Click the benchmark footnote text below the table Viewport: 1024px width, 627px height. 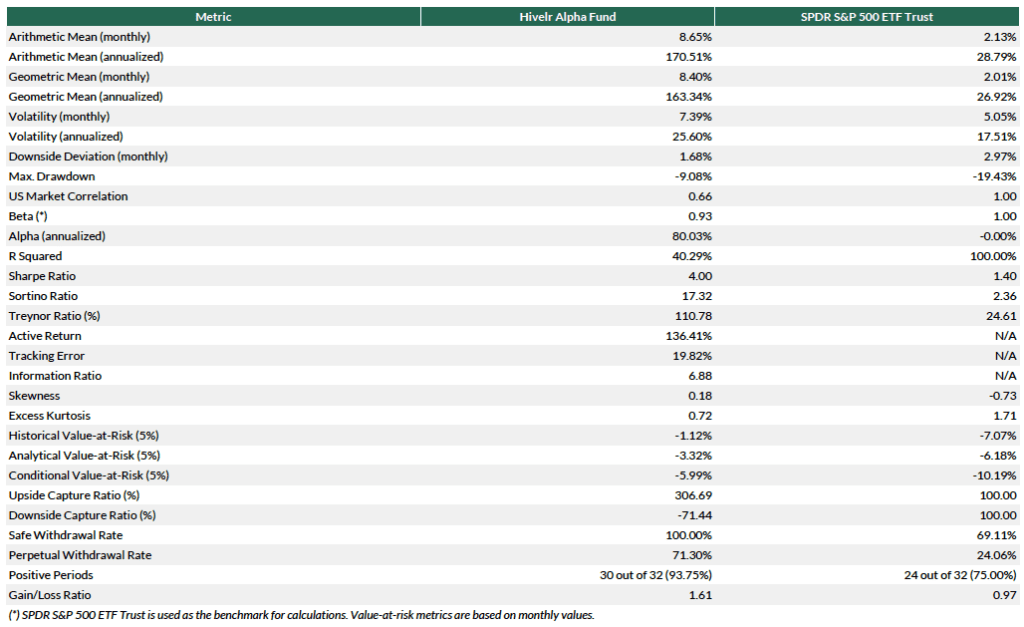click(301, 615)
